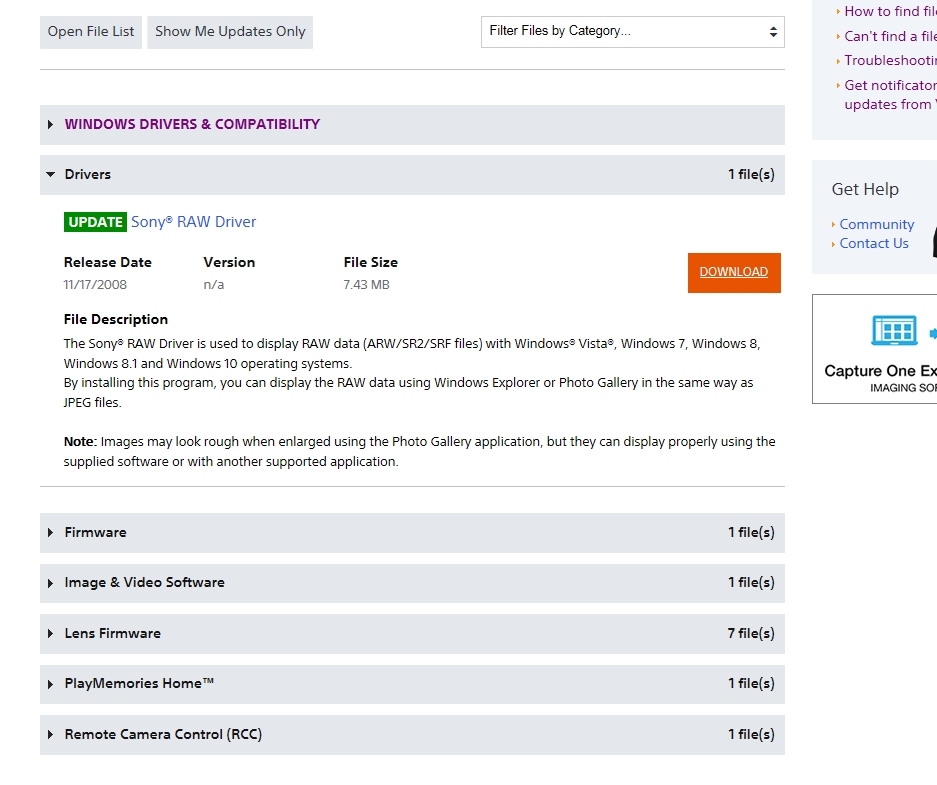The width and height of the screenshot is (937, 785).
Task: Click the Get Help heading
Action: tap(865, 189)
